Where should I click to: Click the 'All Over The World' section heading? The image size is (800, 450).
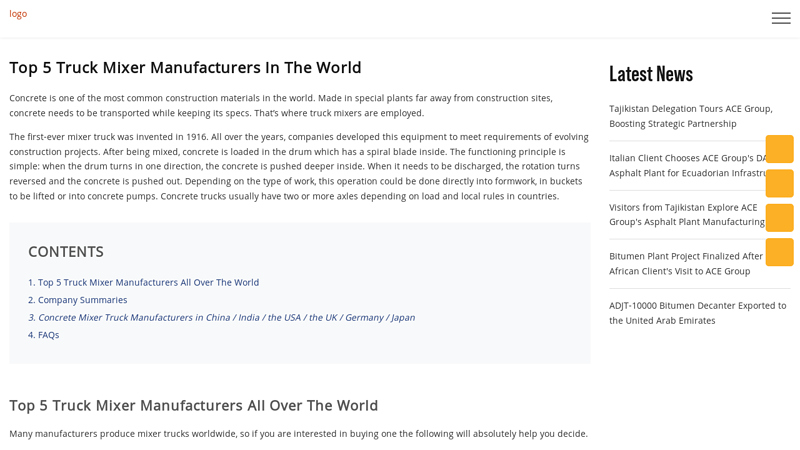coord(193,405)
